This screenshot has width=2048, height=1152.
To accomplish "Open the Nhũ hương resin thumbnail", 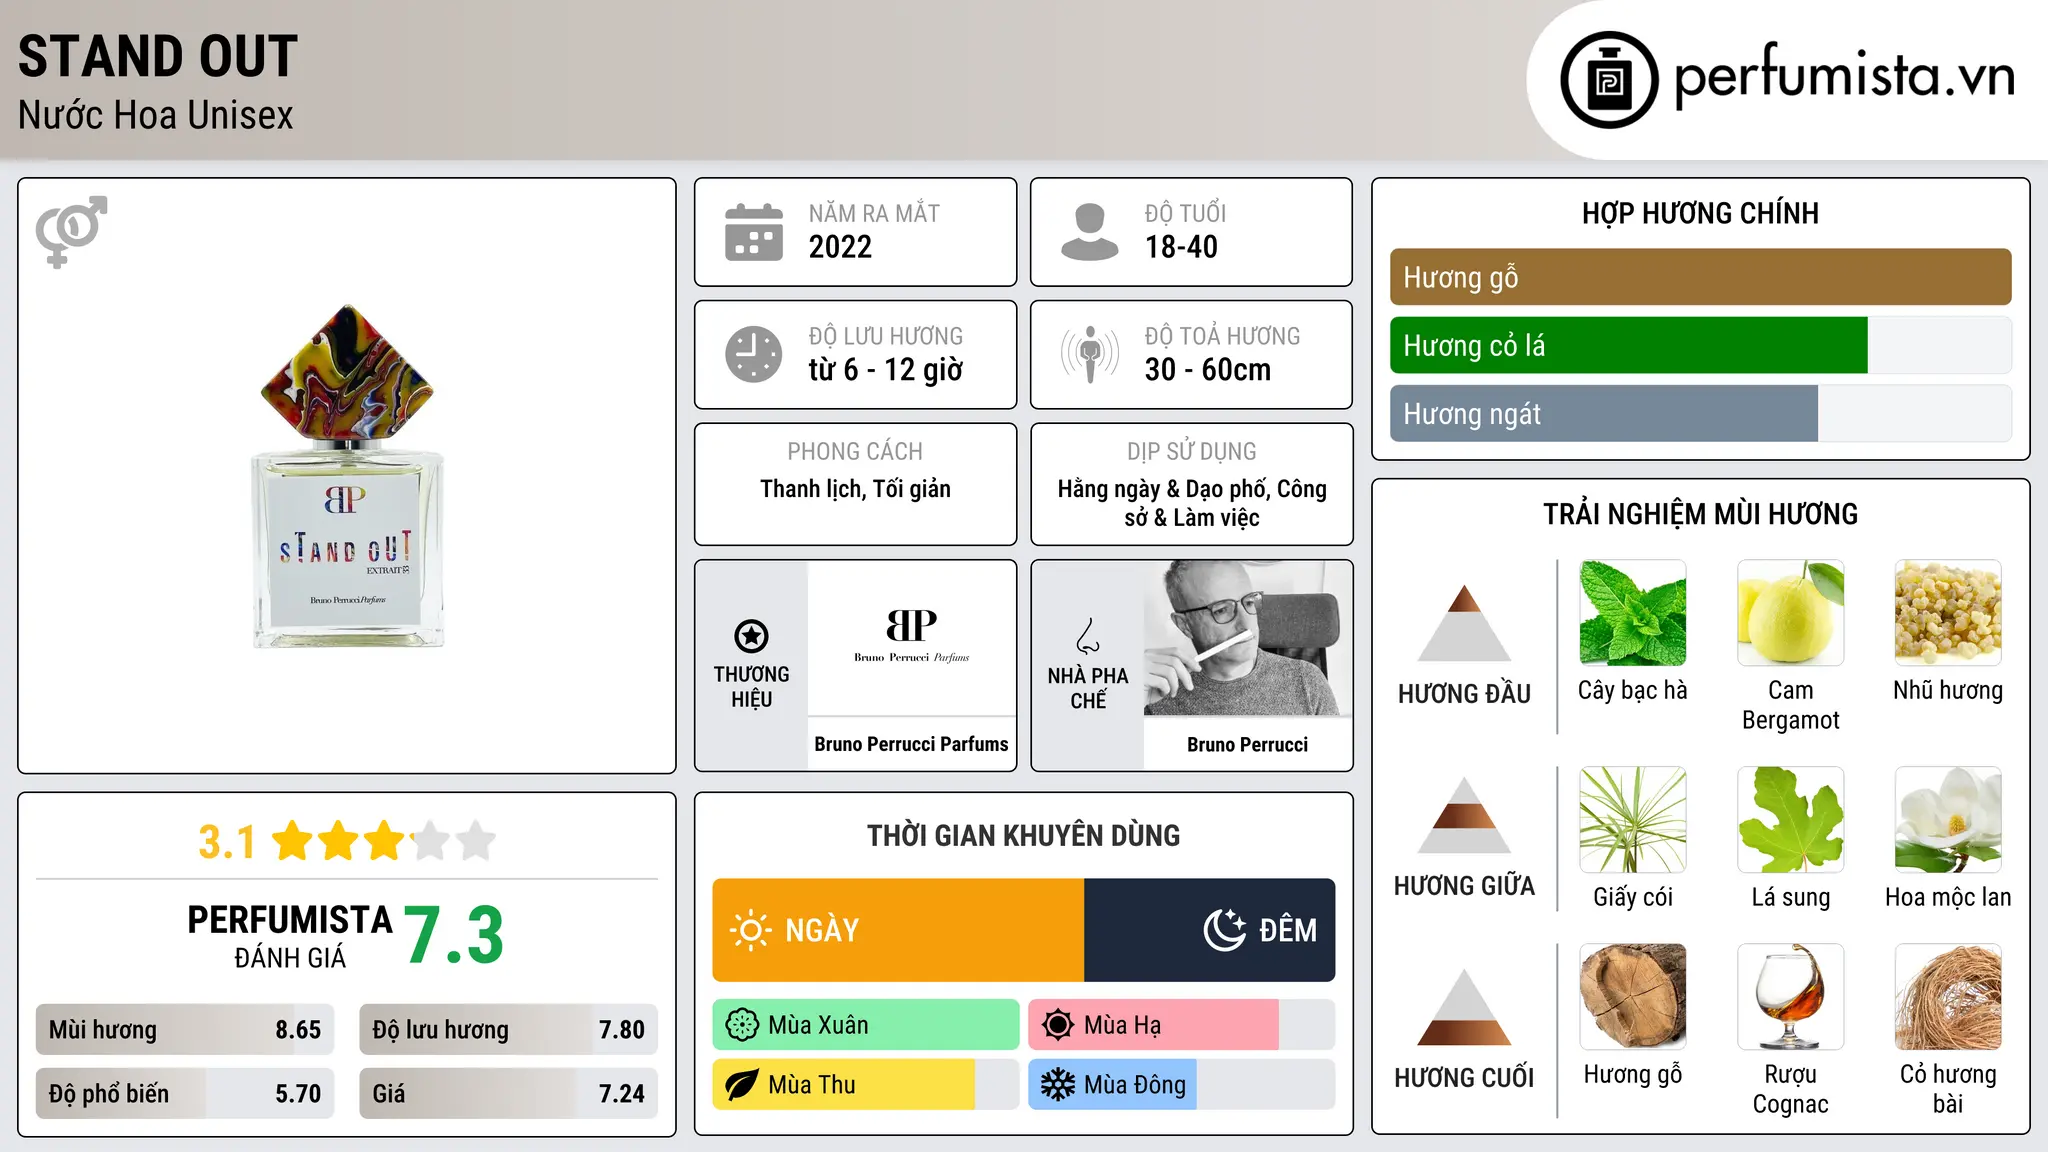I will [x=1948, y=613].
